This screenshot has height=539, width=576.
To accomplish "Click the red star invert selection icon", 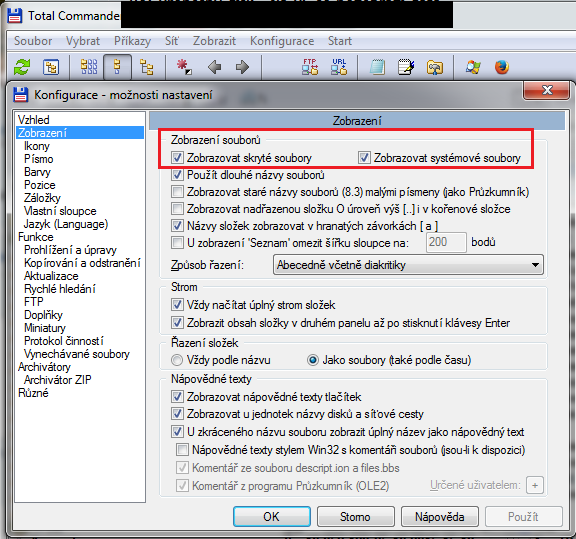I will click(x=184, y=67).
